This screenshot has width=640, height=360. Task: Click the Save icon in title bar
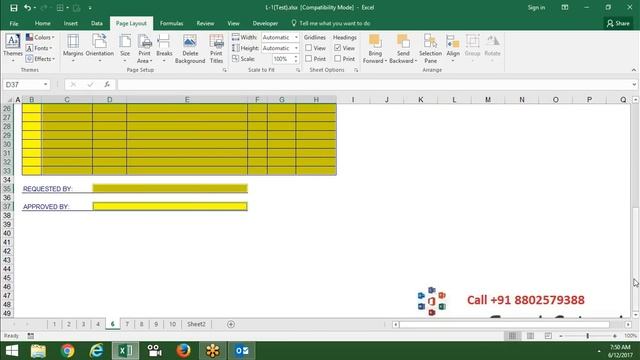point(13,8)
